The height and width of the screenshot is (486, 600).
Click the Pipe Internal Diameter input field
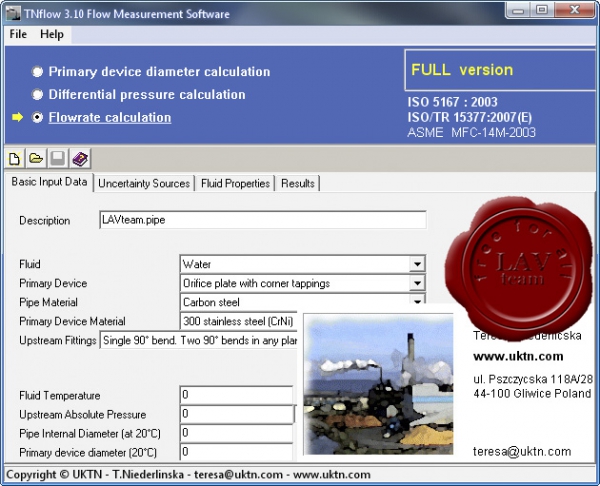click(x=237, y=433)
